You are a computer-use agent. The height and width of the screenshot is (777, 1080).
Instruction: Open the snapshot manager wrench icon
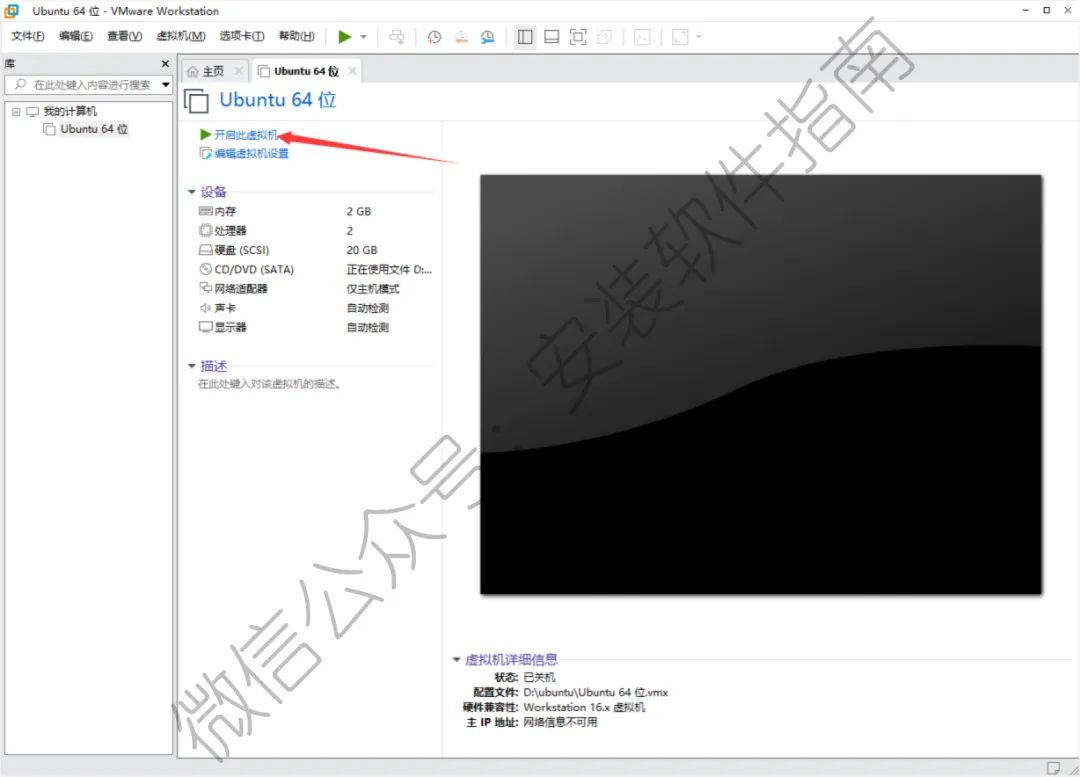488,37
